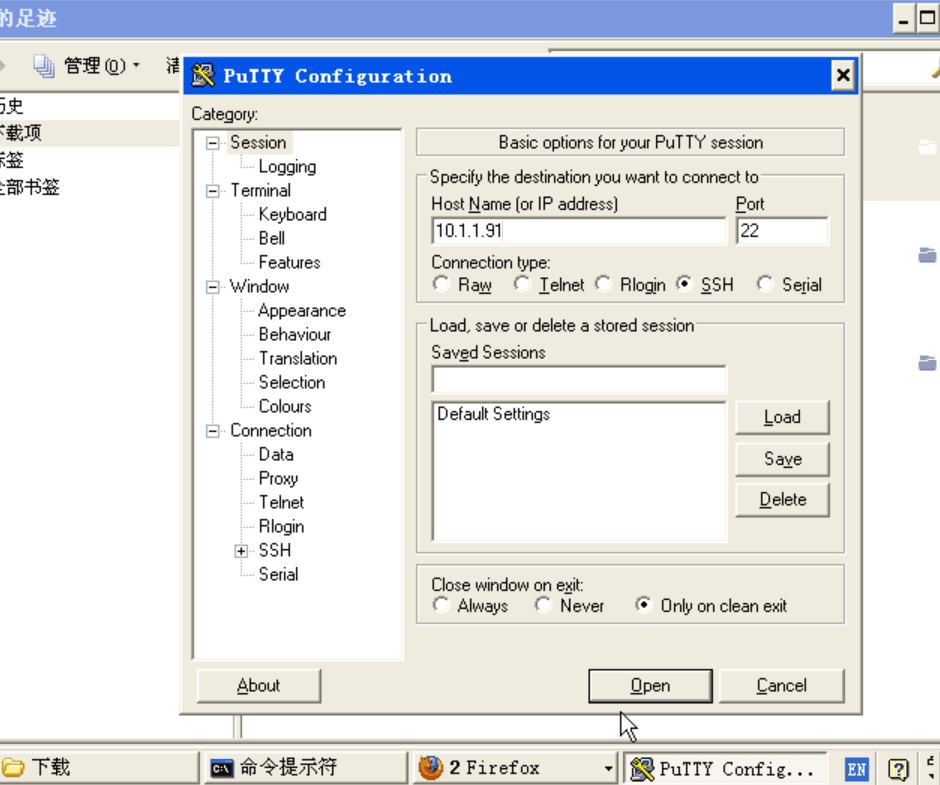
Task: Click 全部书签 in the background sidebar
Action: point(29,187)
